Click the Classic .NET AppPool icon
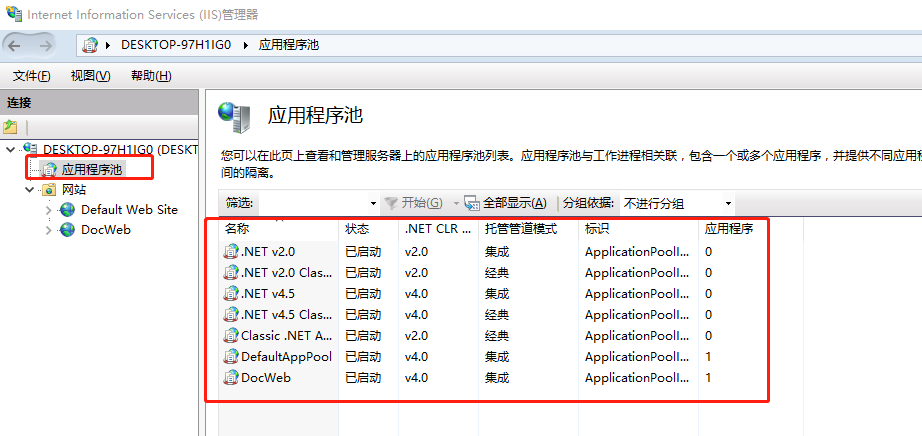Image resolution: width=922 pixels, height=436 pixels. pos(231,335)
